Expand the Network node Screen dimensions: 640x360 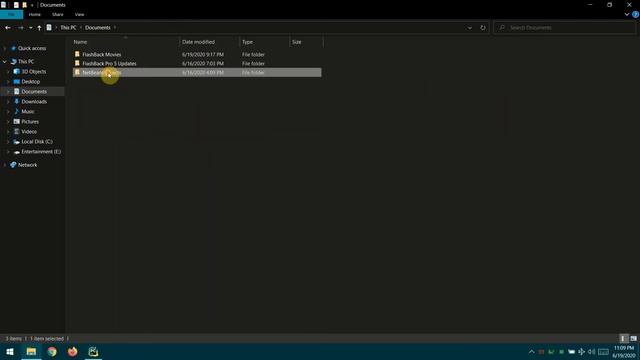click(x=4, y=165)
